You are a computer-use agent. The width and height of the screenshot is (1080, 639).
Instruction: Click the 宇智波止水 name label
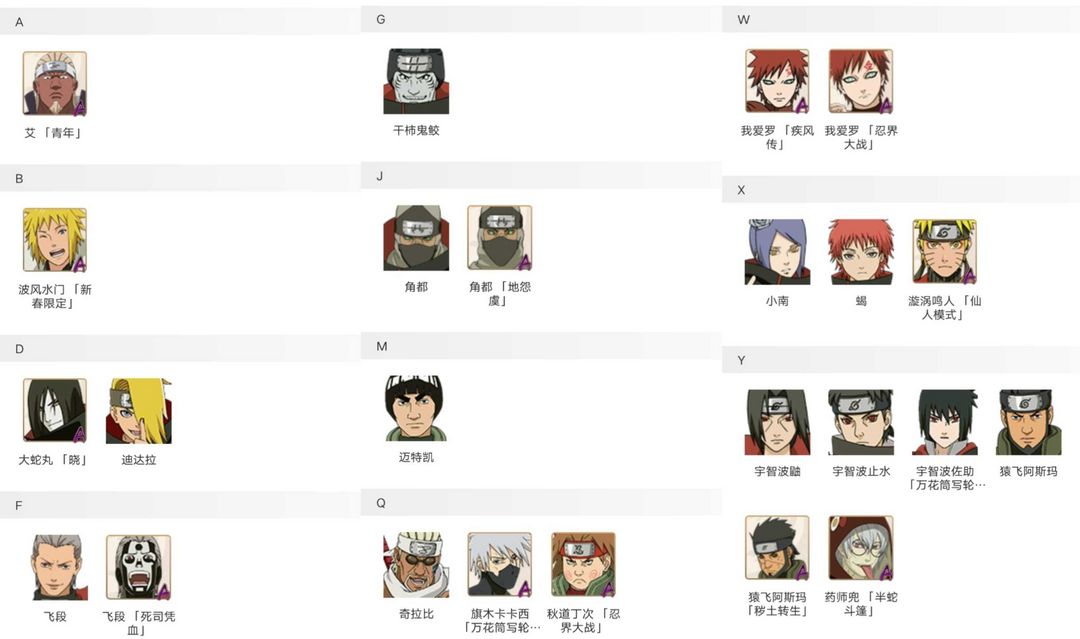coord(861,471)
